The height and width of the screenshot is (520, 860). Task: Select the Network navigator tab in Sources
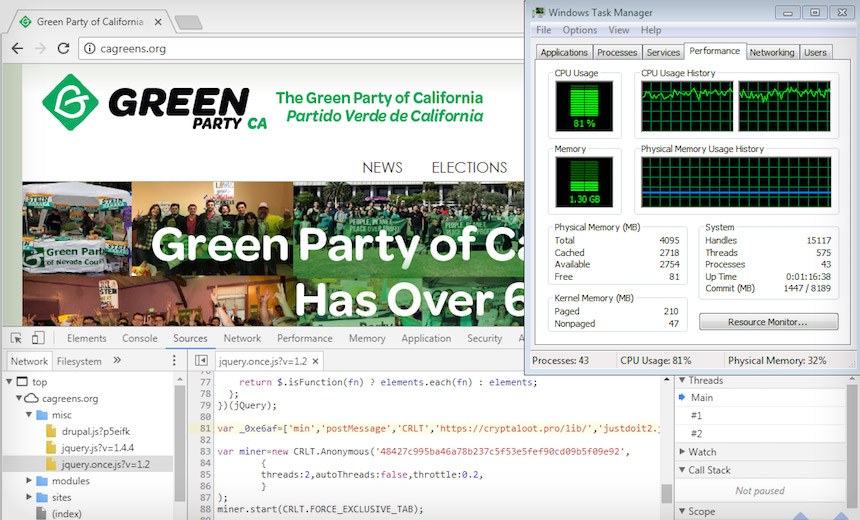point(29,361)
